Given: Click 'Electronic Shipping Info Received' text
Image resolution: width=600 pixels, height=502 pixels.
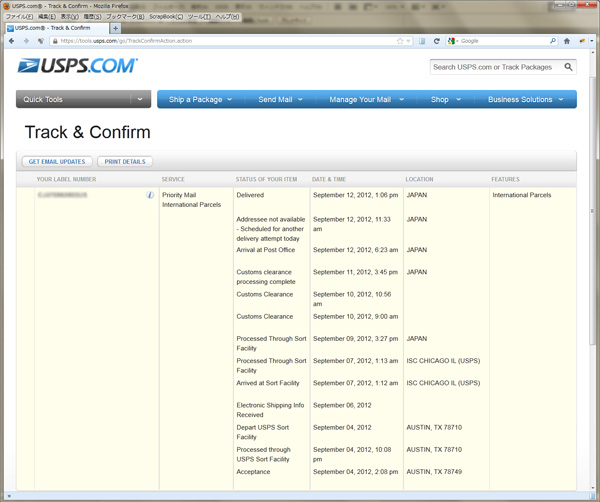Looking at the screenshot, I should 270,410.
